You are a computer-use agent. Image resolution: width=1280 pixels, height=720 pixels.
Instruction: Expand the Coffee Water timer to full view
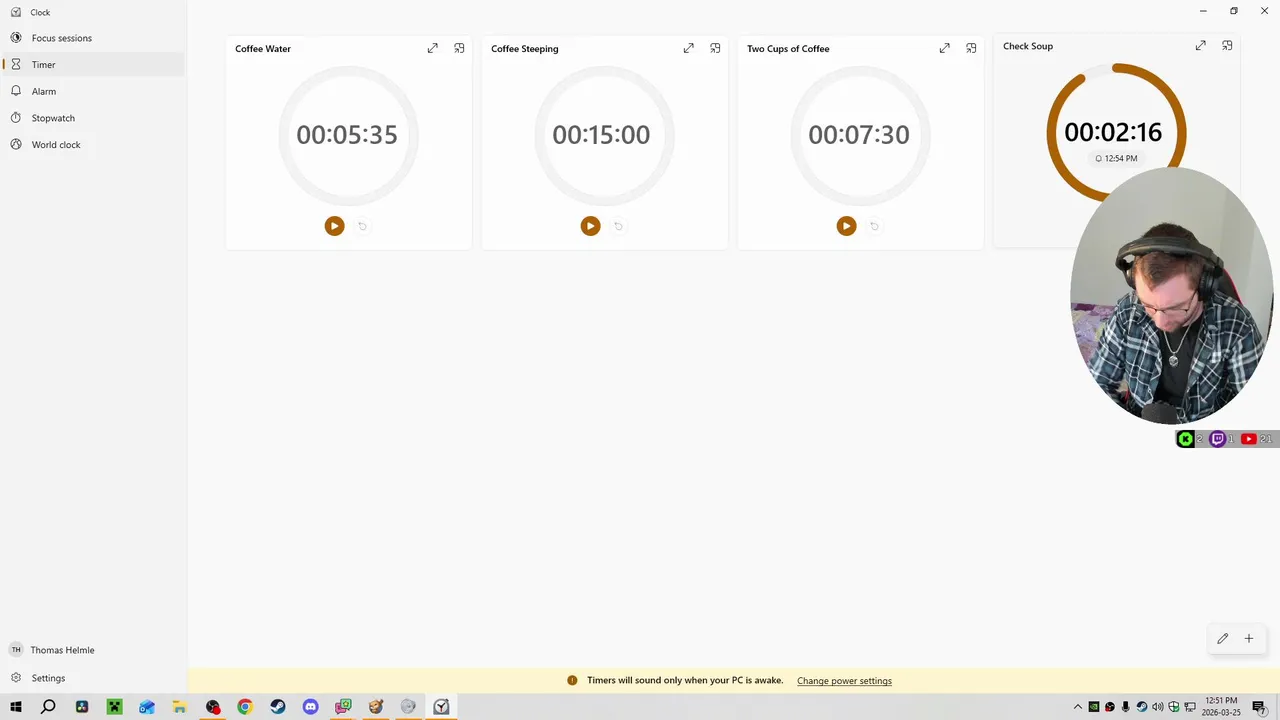click(x=432, y=48)
